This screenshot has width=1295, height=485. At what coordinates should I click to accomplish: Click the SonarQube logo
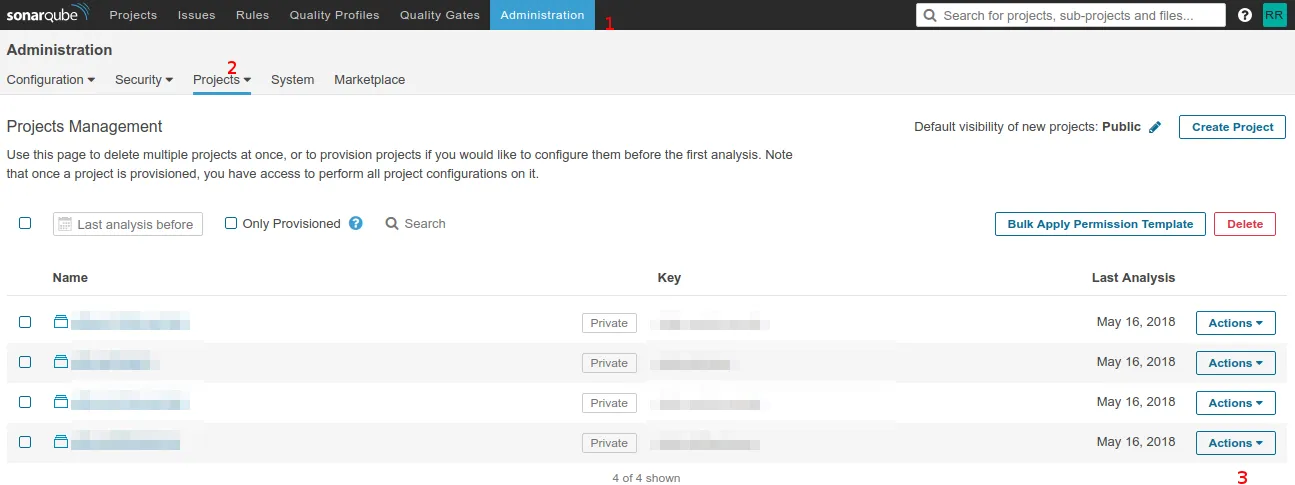[x=48, y=15]
